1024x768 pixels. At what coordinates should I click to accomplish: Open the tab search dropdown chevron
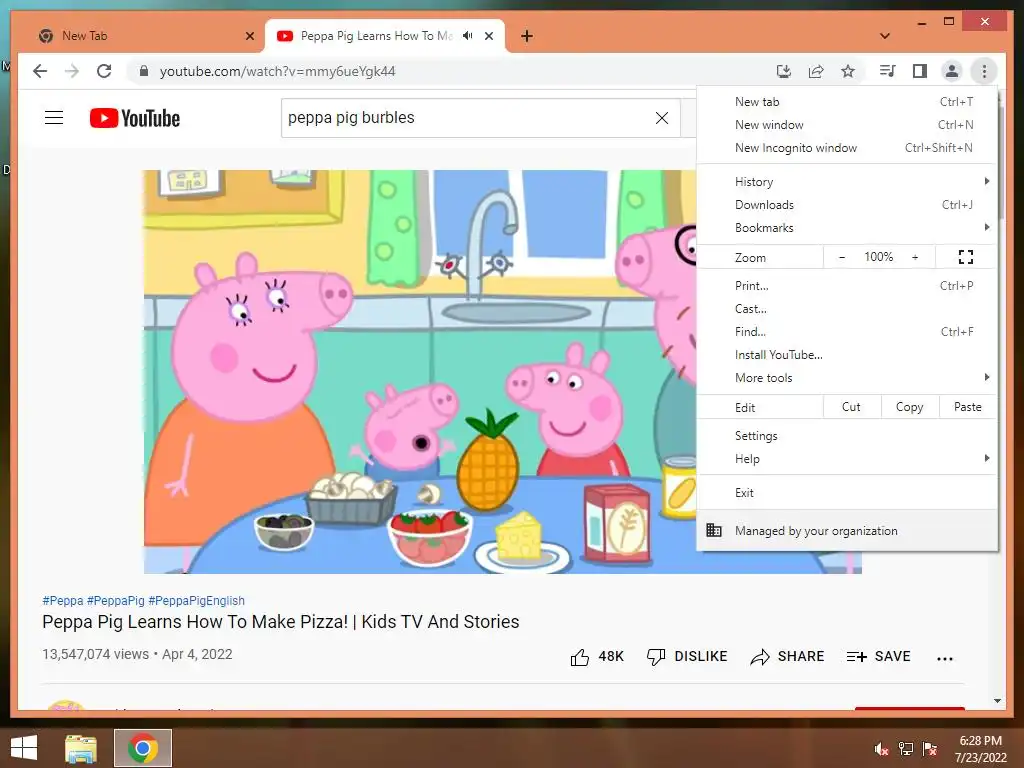885,36
